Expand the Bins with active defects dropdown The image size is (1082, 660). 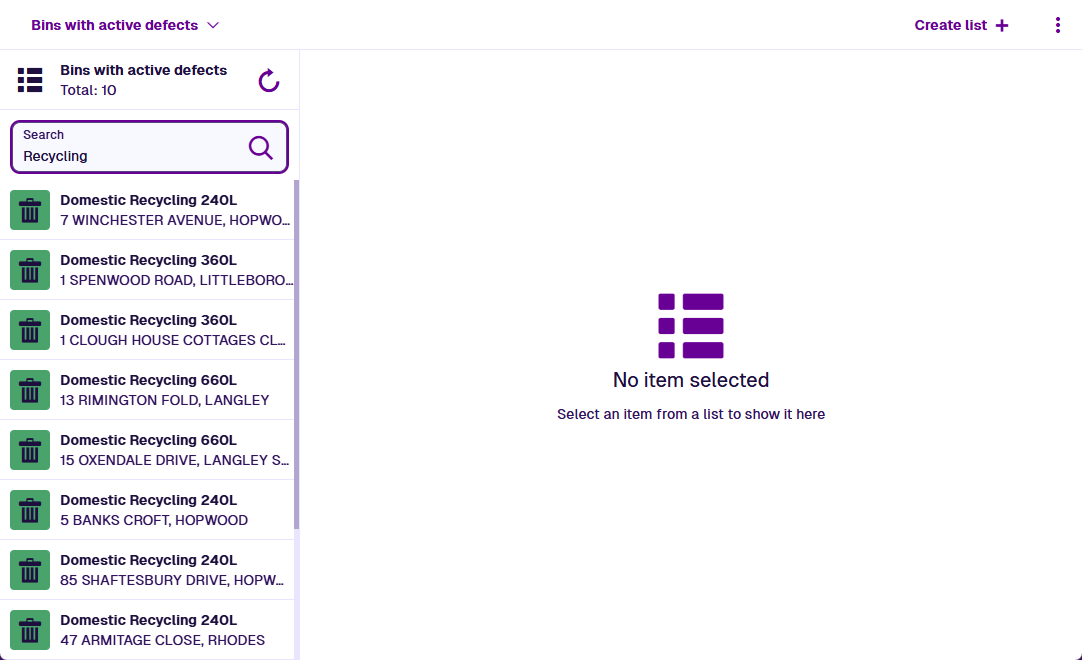point(125,25)
